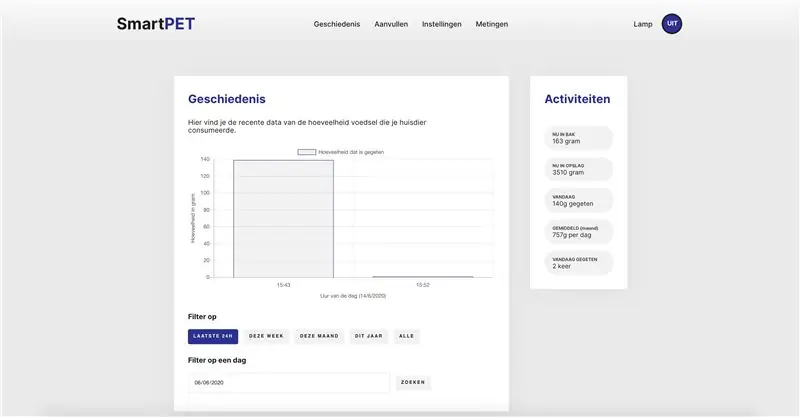Click the 'Filter op een dag' label
This screenshot has height=417, width=800.
(217, 360)
